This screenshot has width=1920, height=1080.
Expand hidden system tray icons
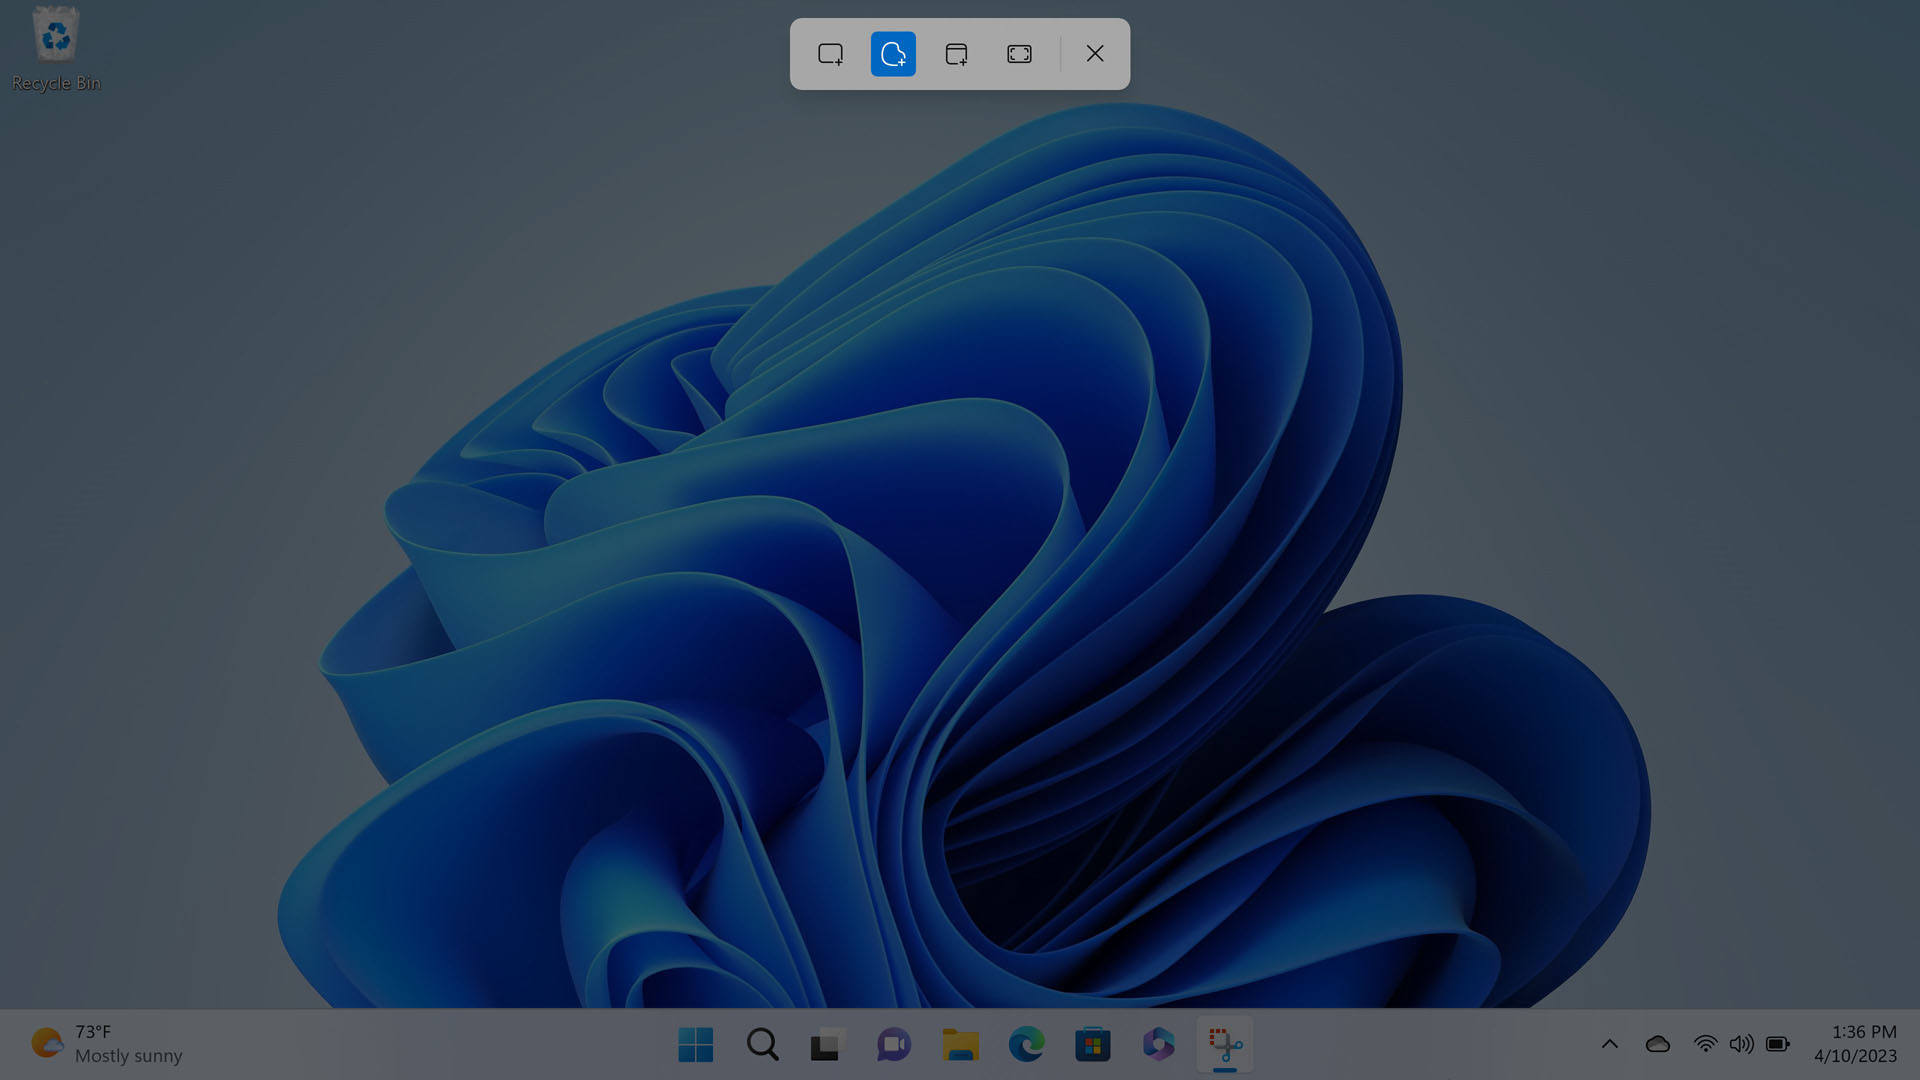point(1609,1044)
